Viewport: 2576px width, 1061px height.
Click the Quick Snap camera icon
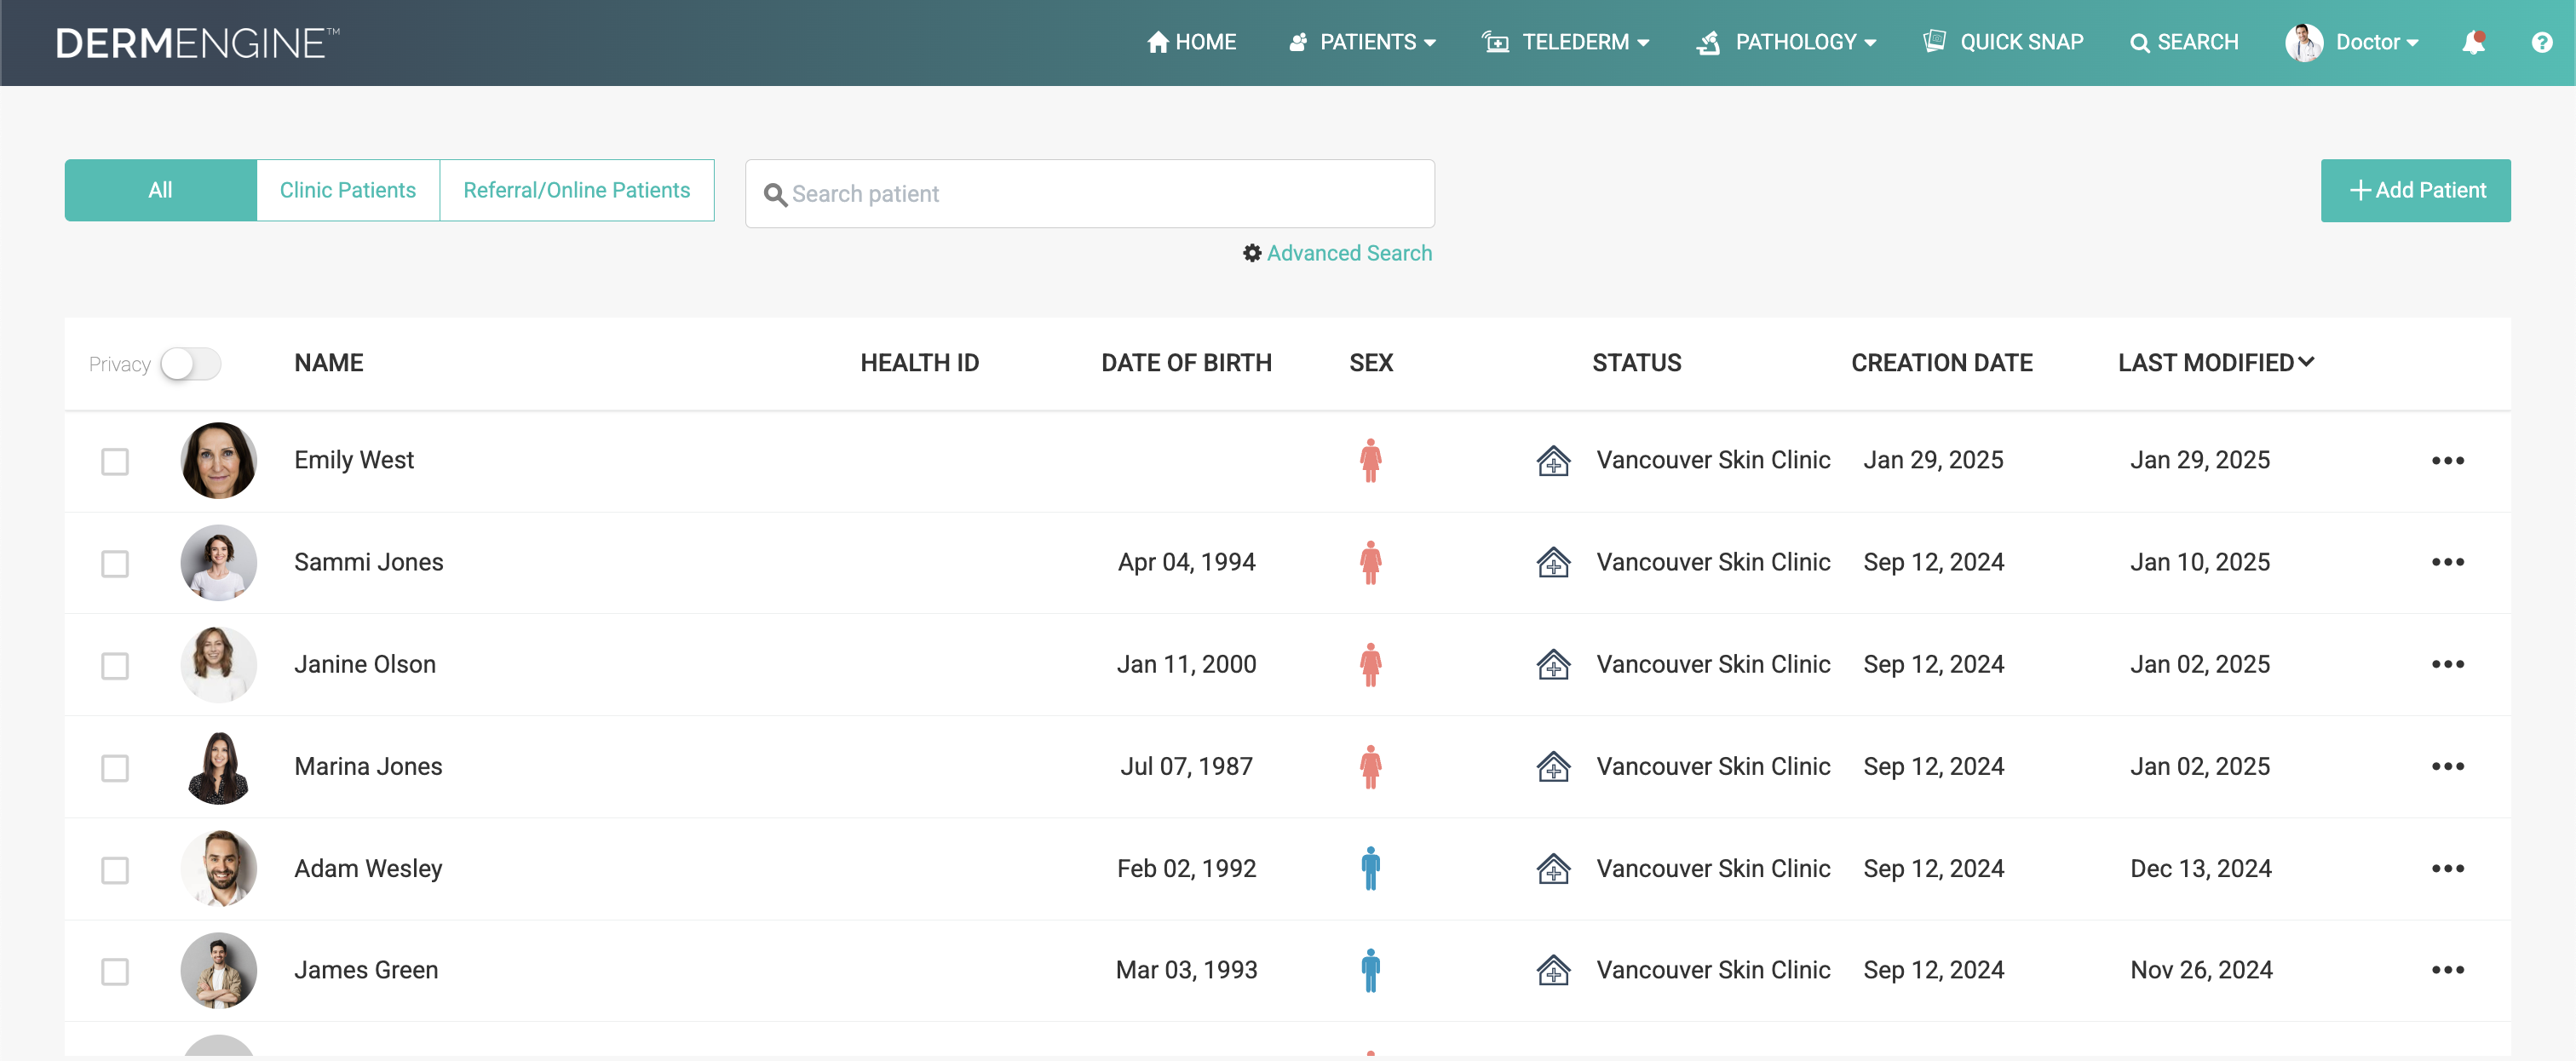click(1934, 41)
